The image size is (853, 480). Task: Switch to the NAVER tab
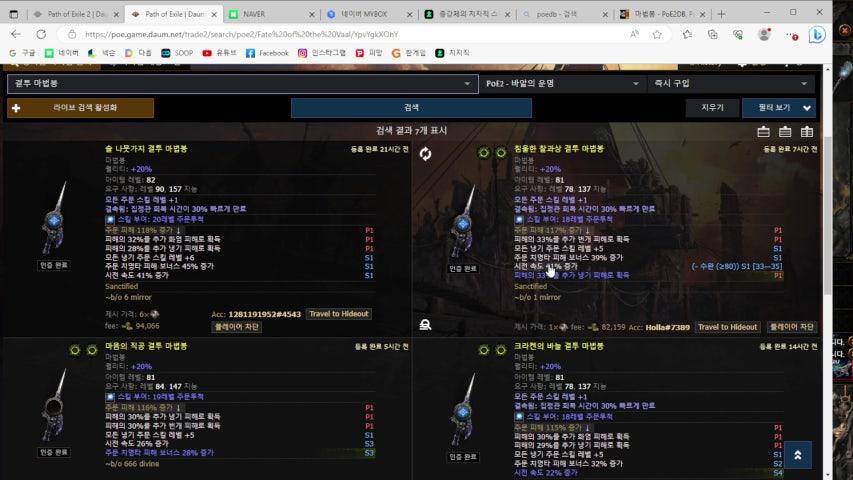pos(270,14)
